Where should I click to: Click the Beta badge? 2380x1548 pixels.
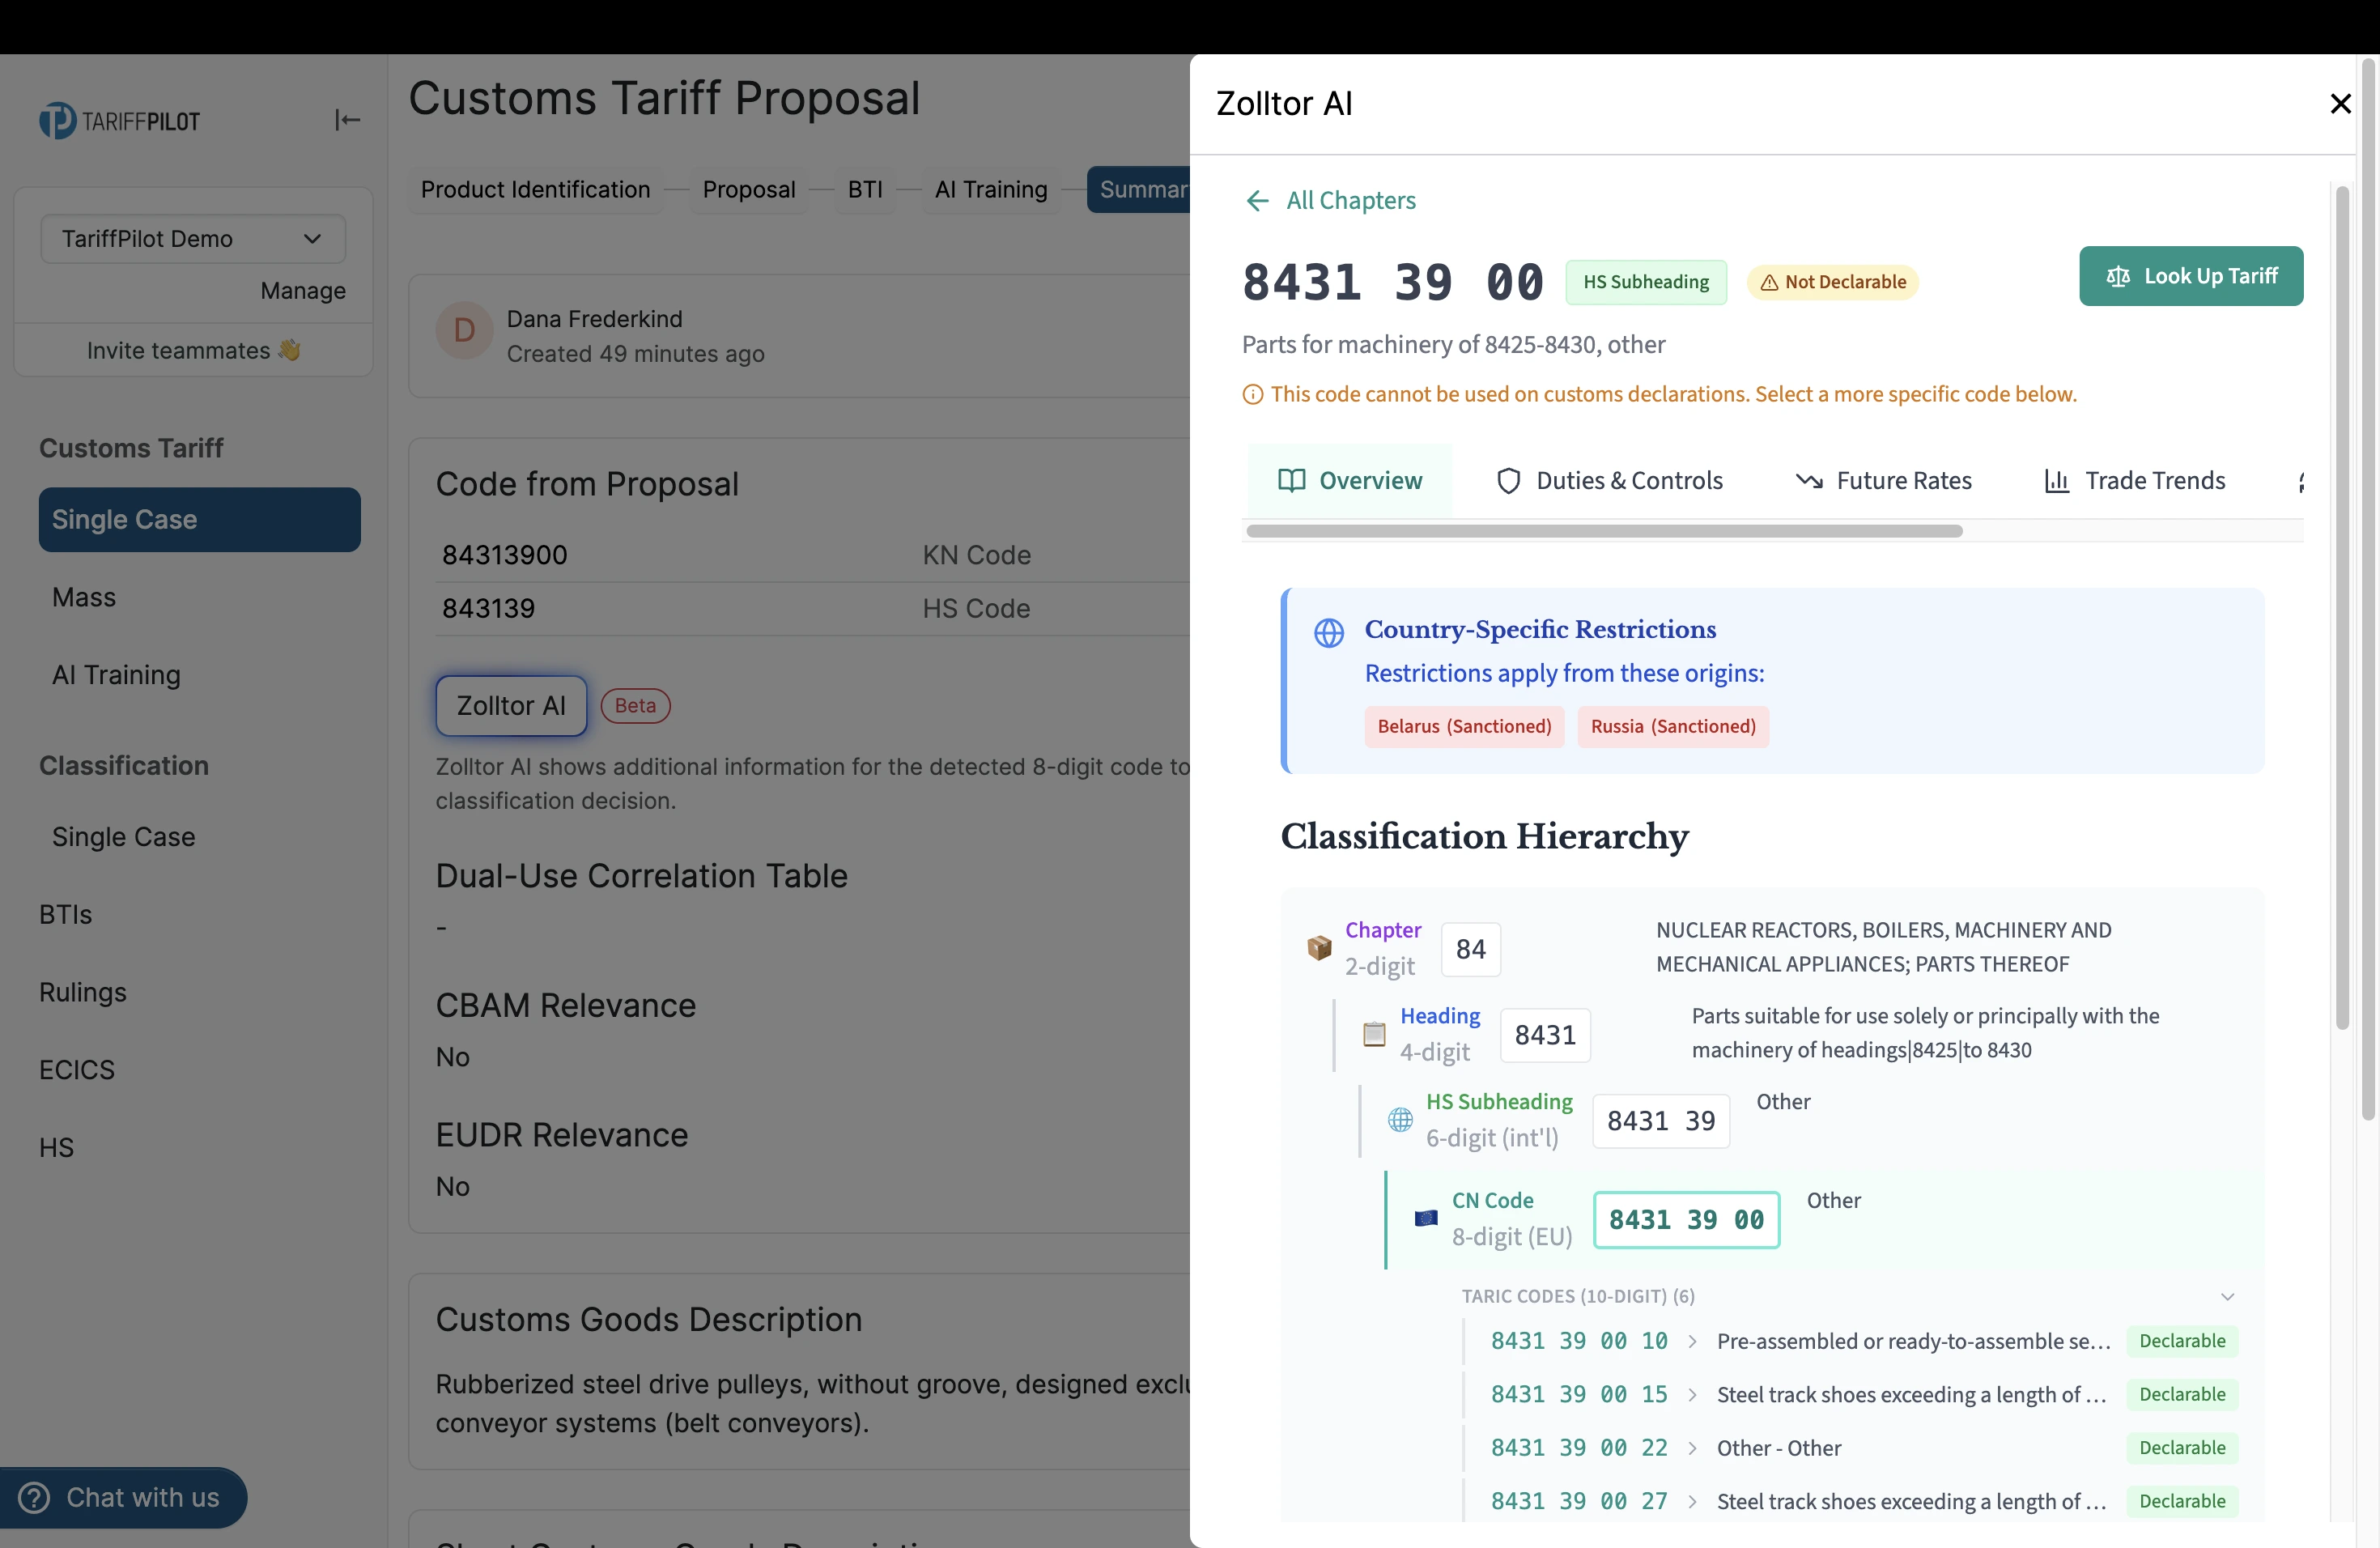[x=635, y=706]
